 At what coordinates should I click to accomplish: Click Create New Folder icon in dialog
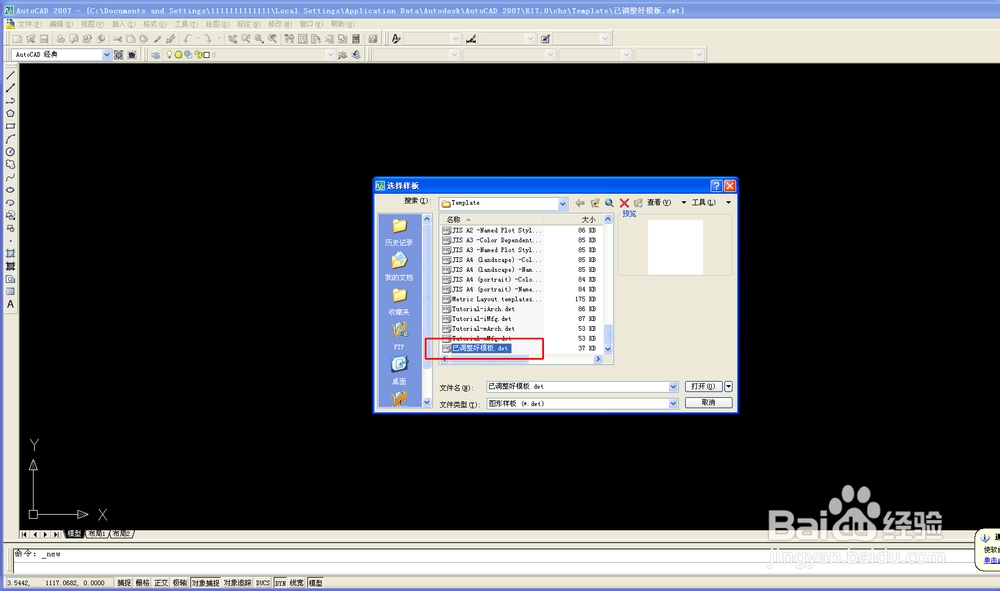pyautogui.click(x=638, y=203)
